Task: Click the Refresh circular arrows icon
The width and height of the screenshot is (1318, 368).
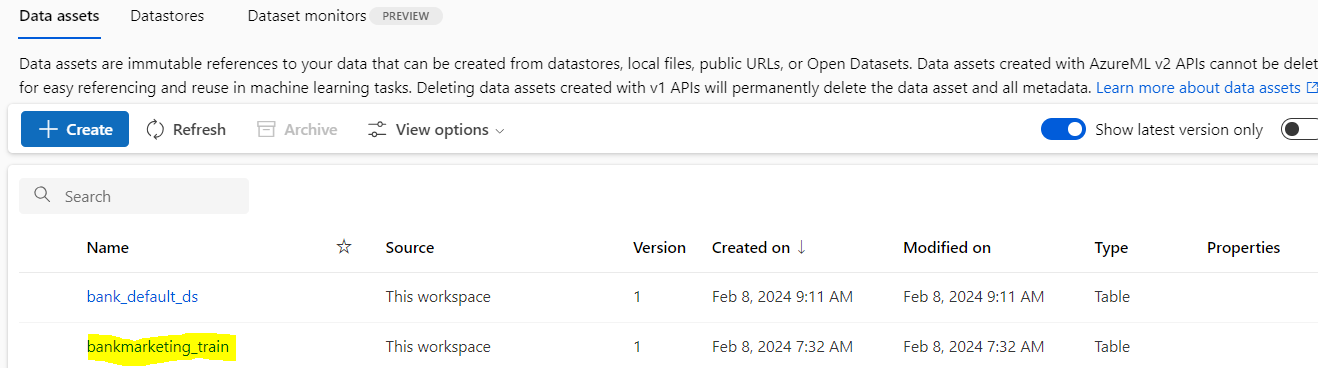Action: [x=155, y=130]
